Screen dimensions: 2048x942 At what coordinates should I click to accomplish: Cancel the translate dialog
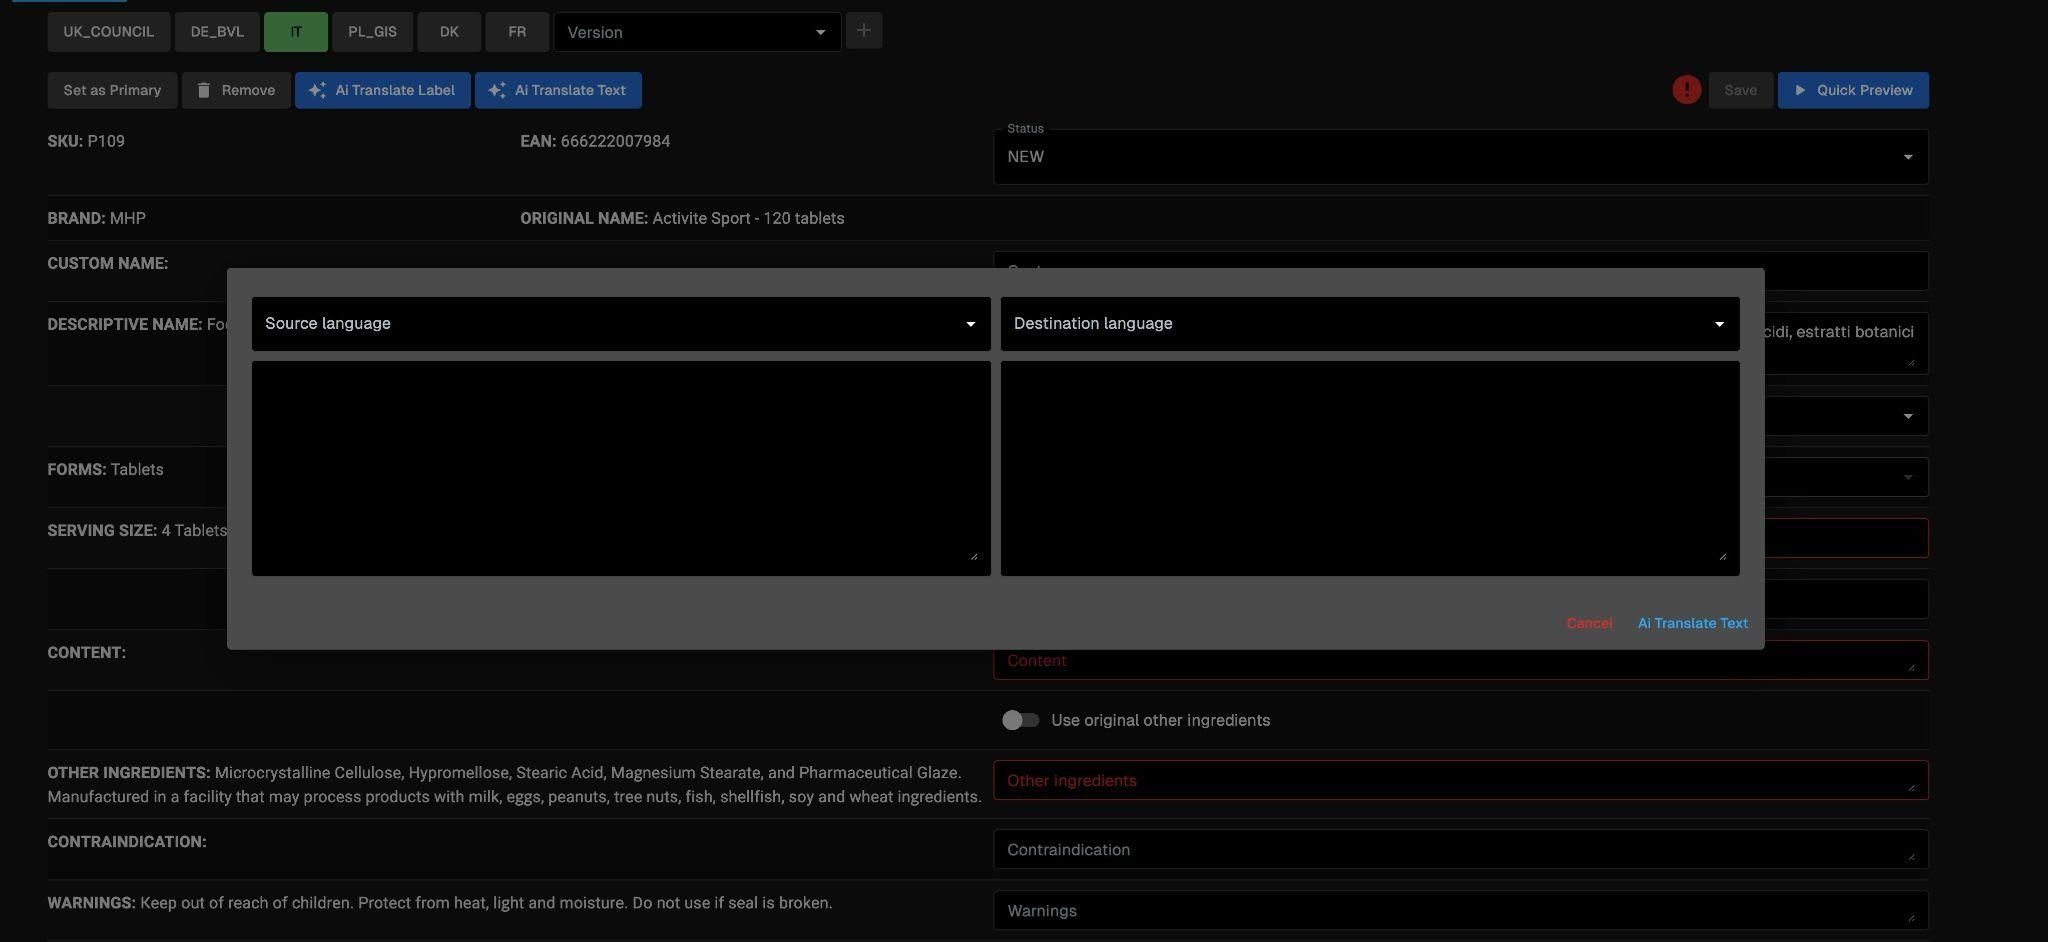[x=1588, y=623]
